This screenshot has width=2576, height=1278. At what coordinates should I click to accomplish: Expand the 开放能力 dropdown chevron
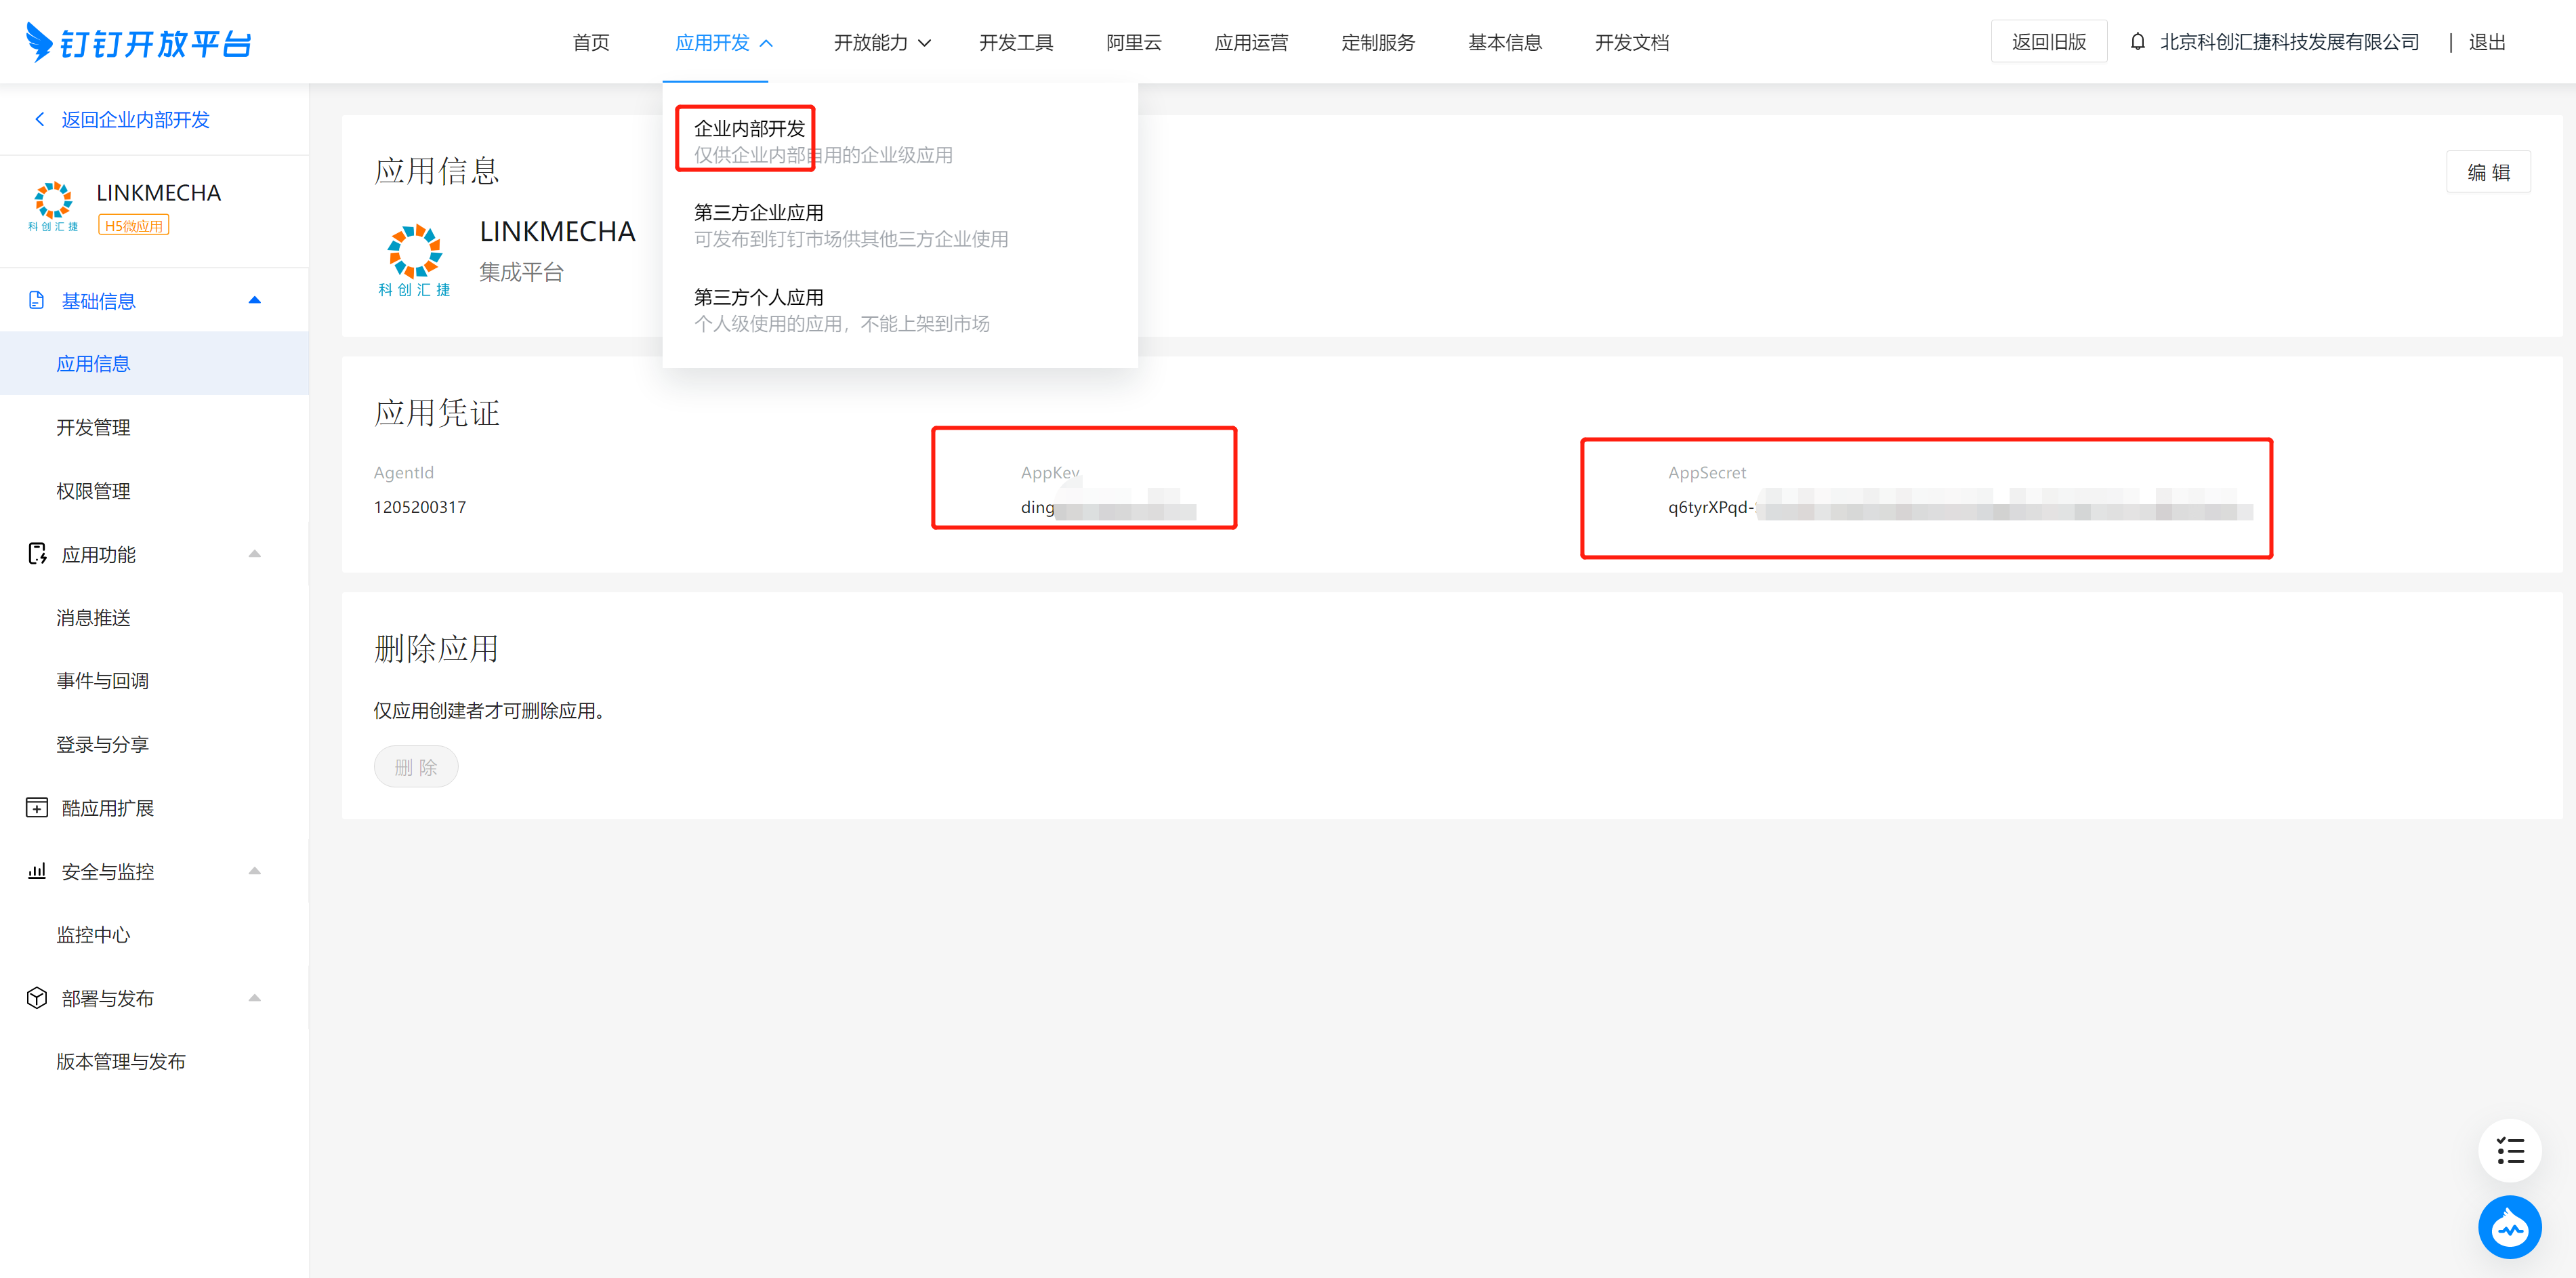pos(925,43)
